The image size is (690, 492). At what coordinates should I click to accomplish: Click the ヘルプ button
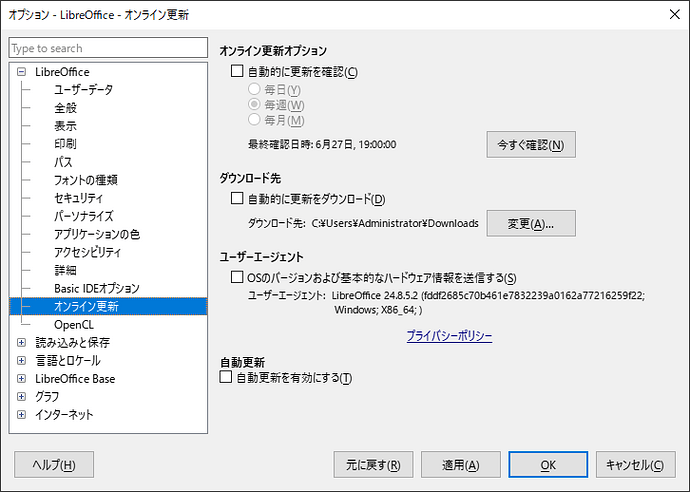(x=54, y=465)
